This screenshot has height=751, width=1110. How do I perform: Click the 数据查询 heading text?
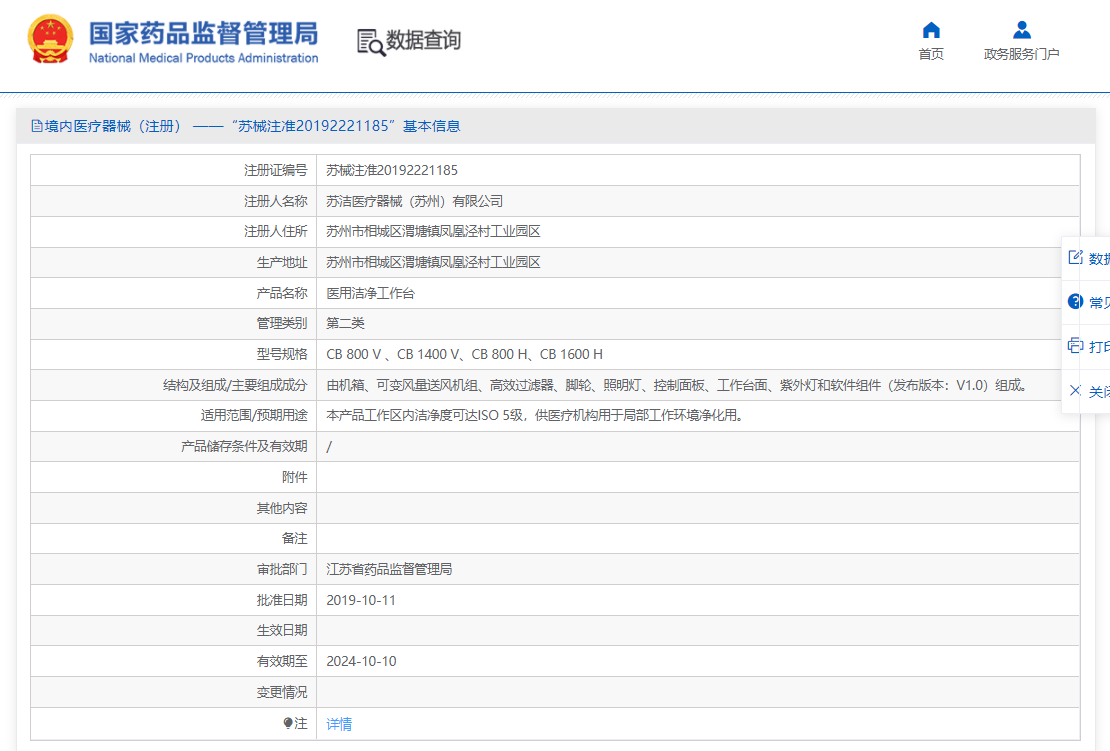coord(424,41)
